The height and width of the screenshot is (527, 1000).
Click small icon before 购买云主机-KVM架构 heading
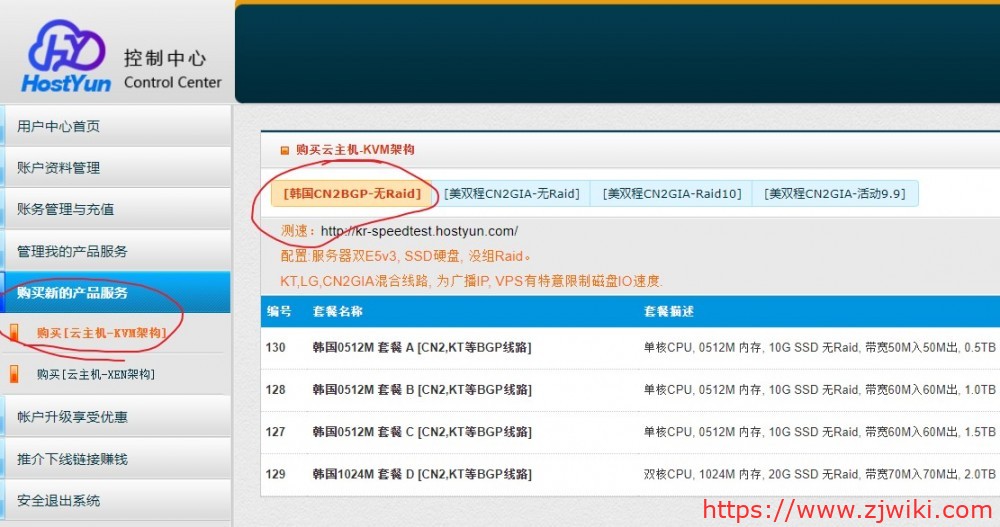tap(285, 150)
